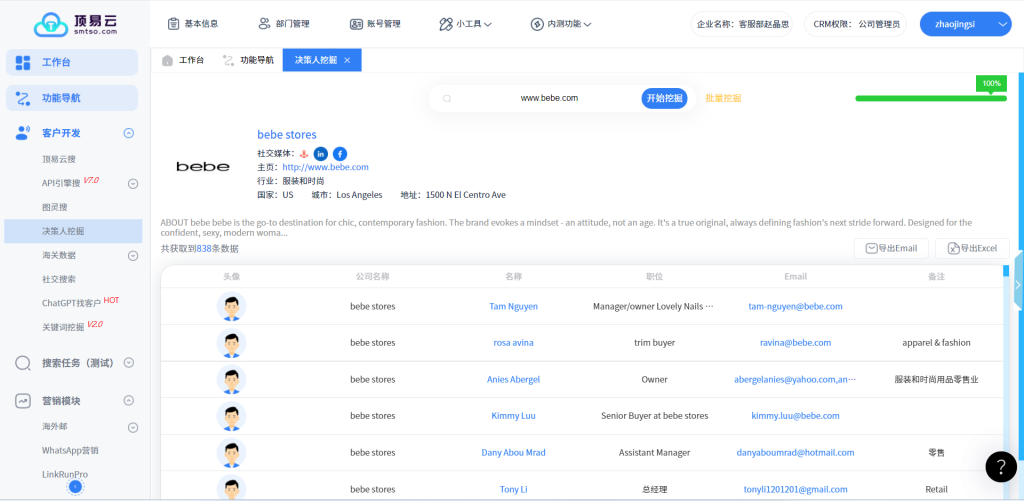
Task: Click the search magnifier icon in domain field
Action: coord(447,98)
